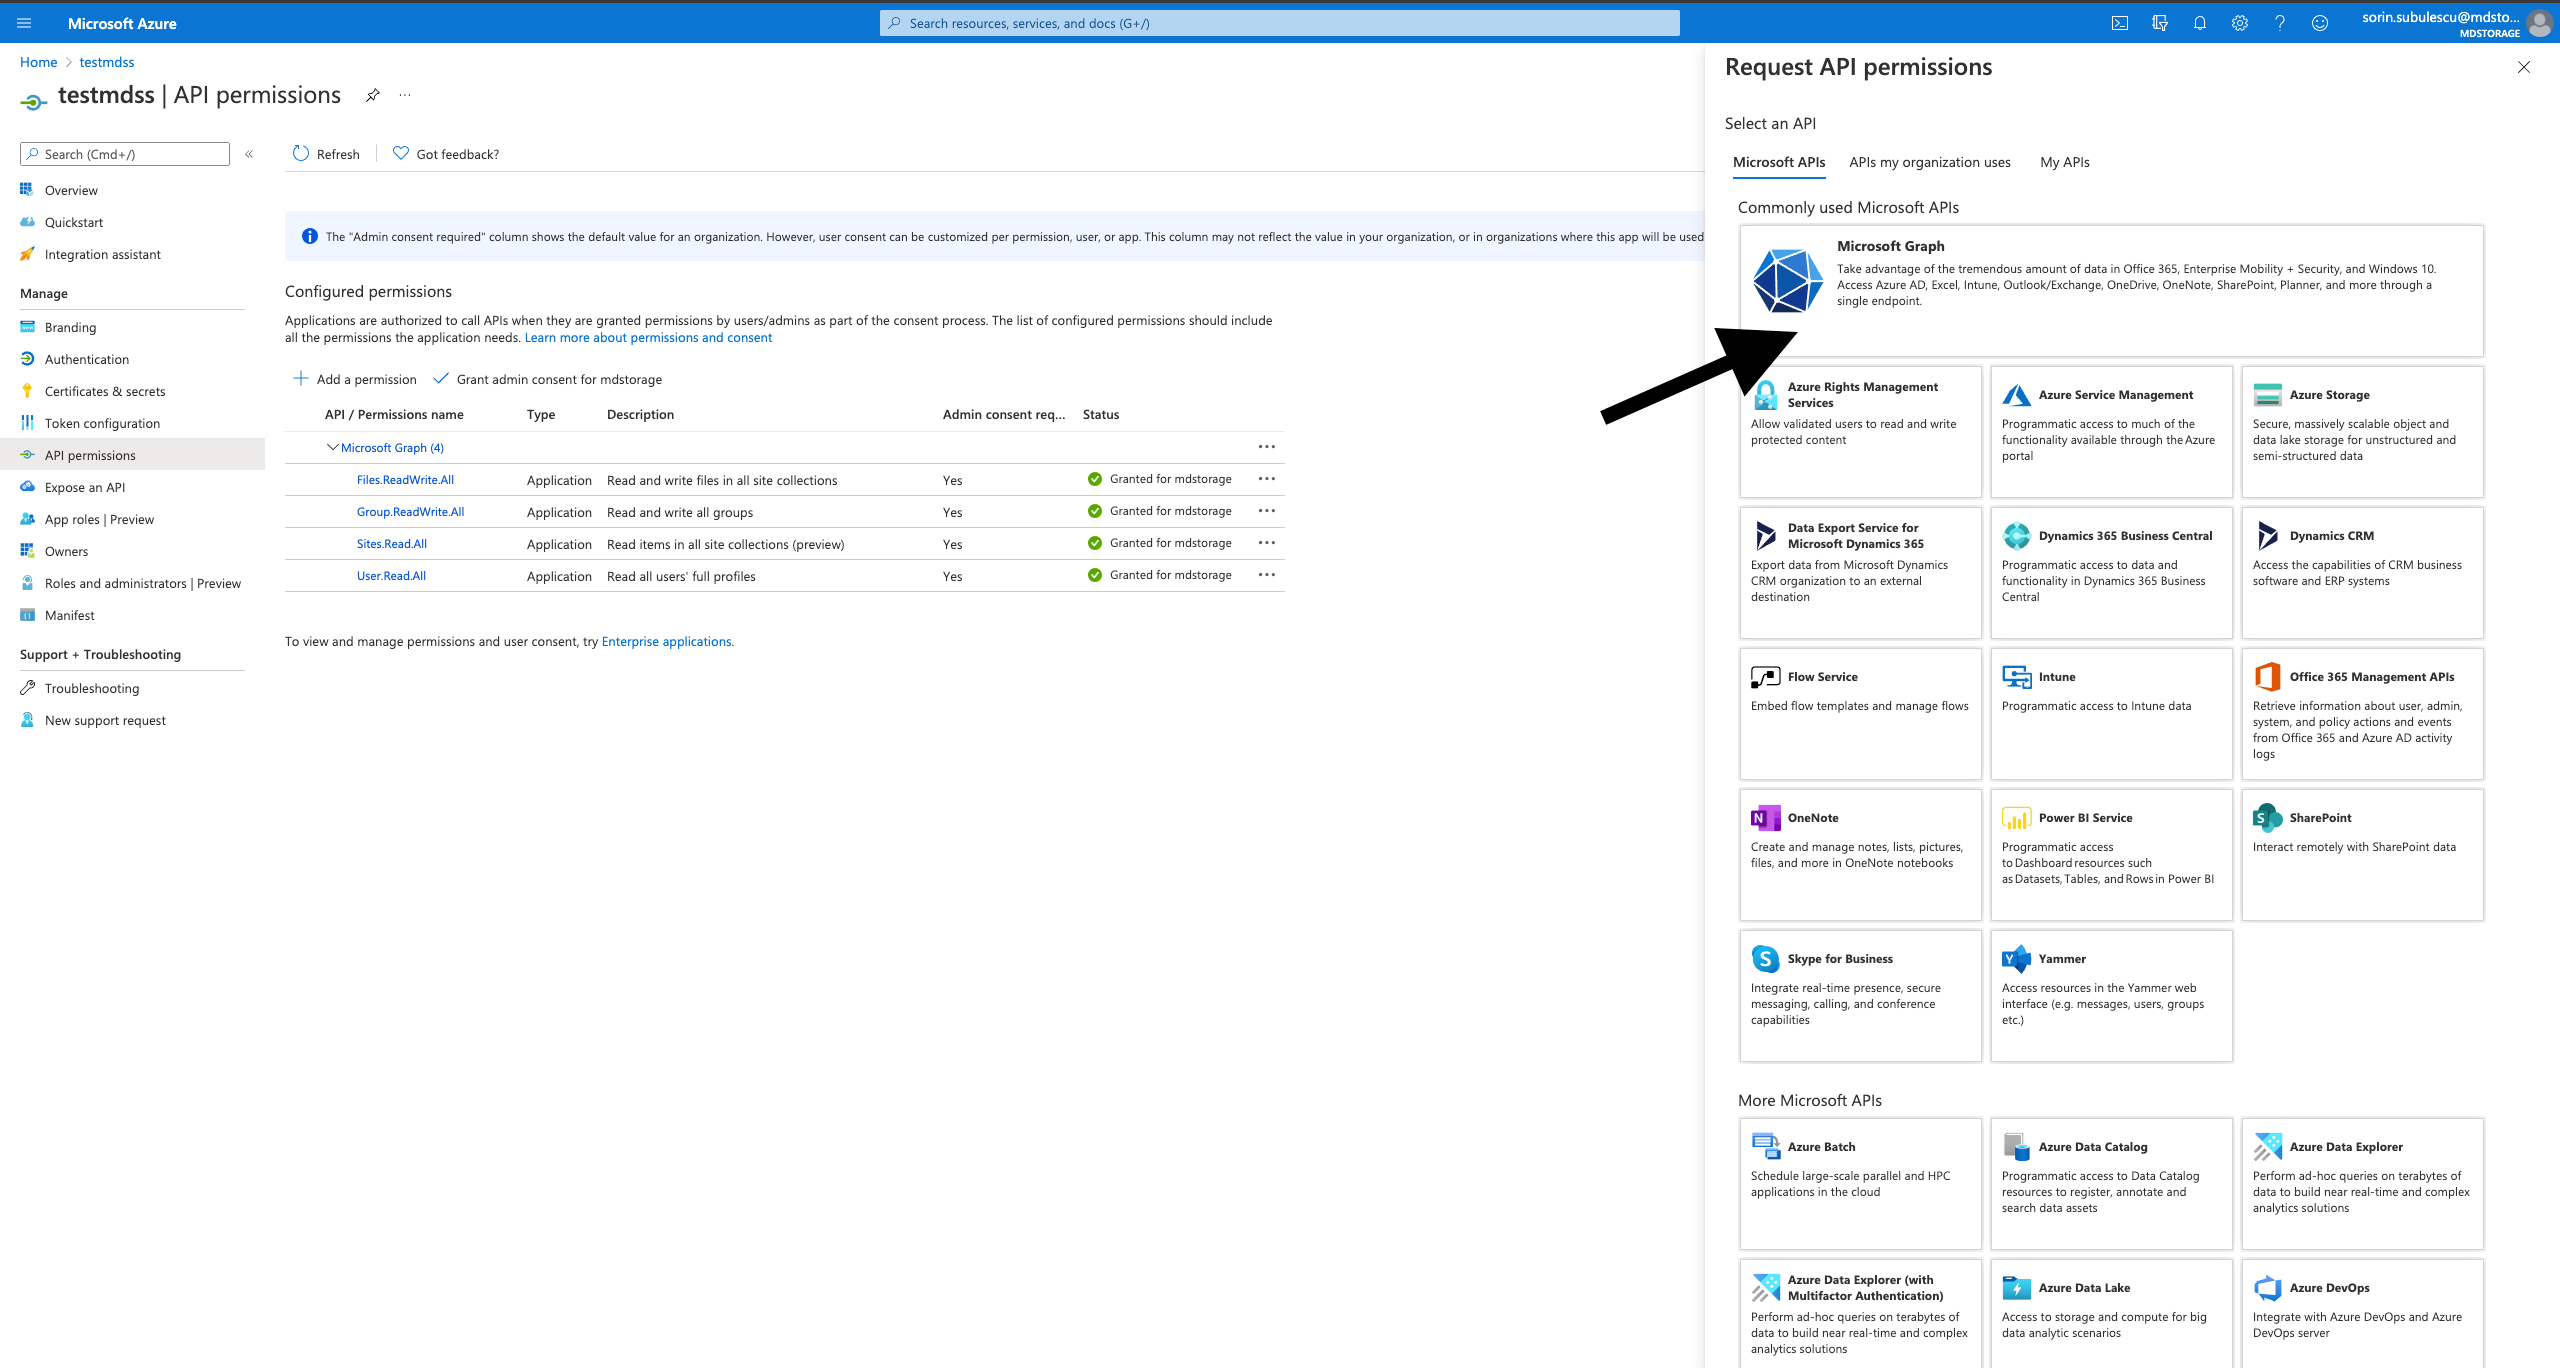Image resolution: width=2560 pixels, height=1368 pixels.
Task: Select the Intune API tile
Action: click(2111, 713)
